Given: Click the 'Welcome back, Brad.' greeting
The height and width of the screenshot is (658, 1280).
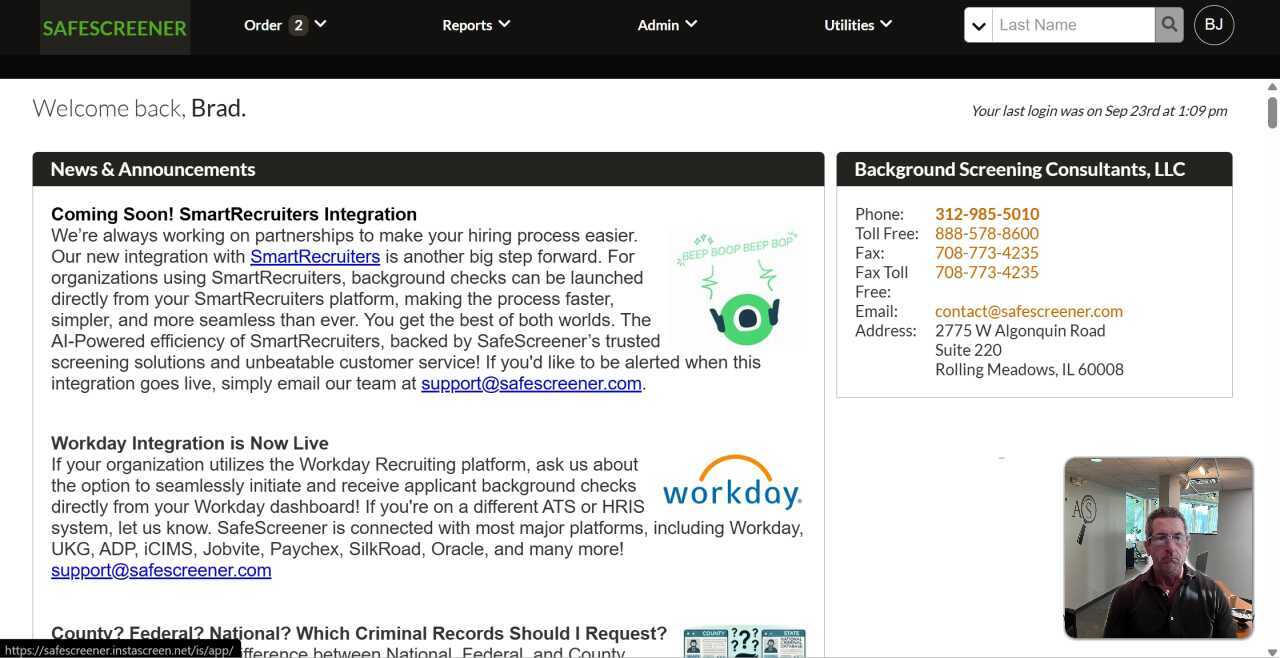Looking at the screenshot, I should [x=139, y=108].
